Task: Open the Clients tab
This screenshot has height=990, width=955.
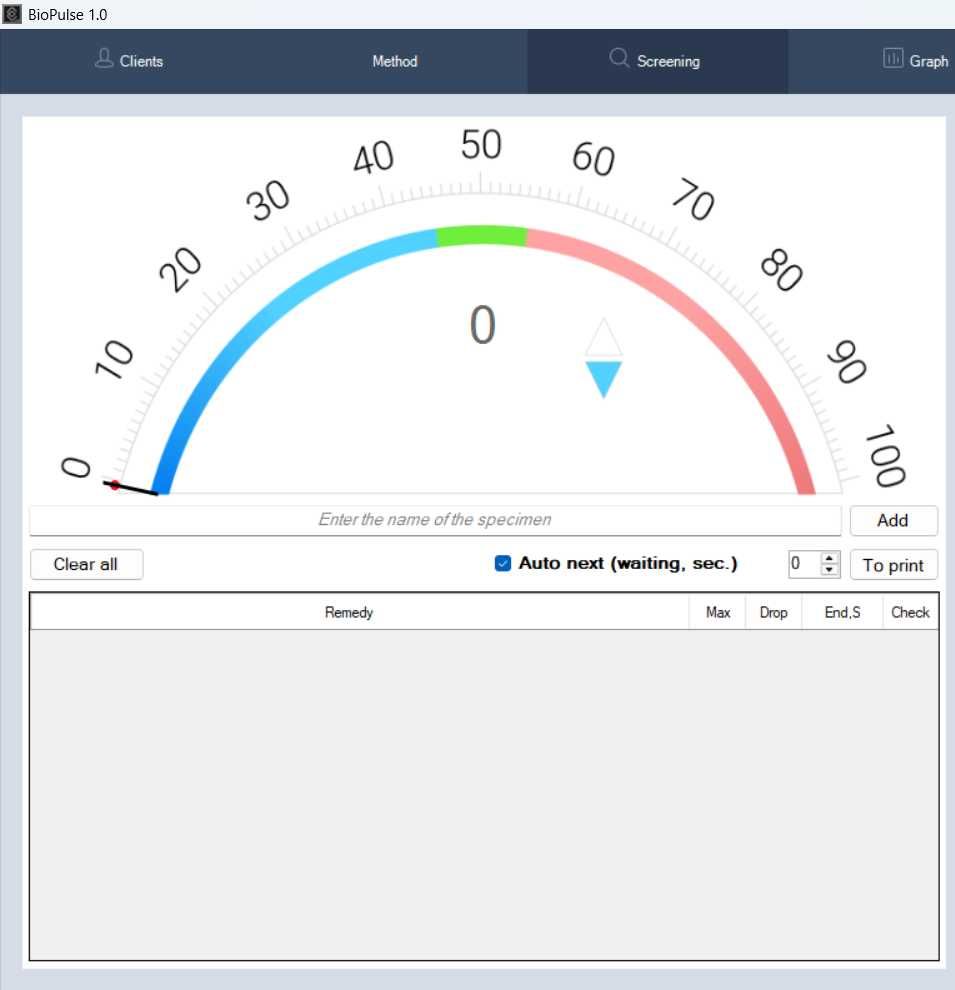Action: [129, 61]
